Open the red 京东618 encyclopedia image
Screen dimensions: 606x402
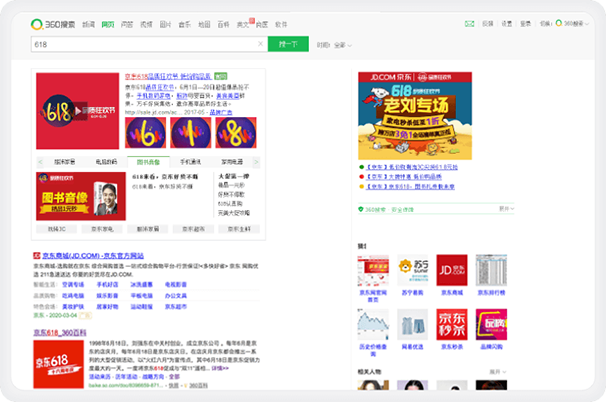58,364
